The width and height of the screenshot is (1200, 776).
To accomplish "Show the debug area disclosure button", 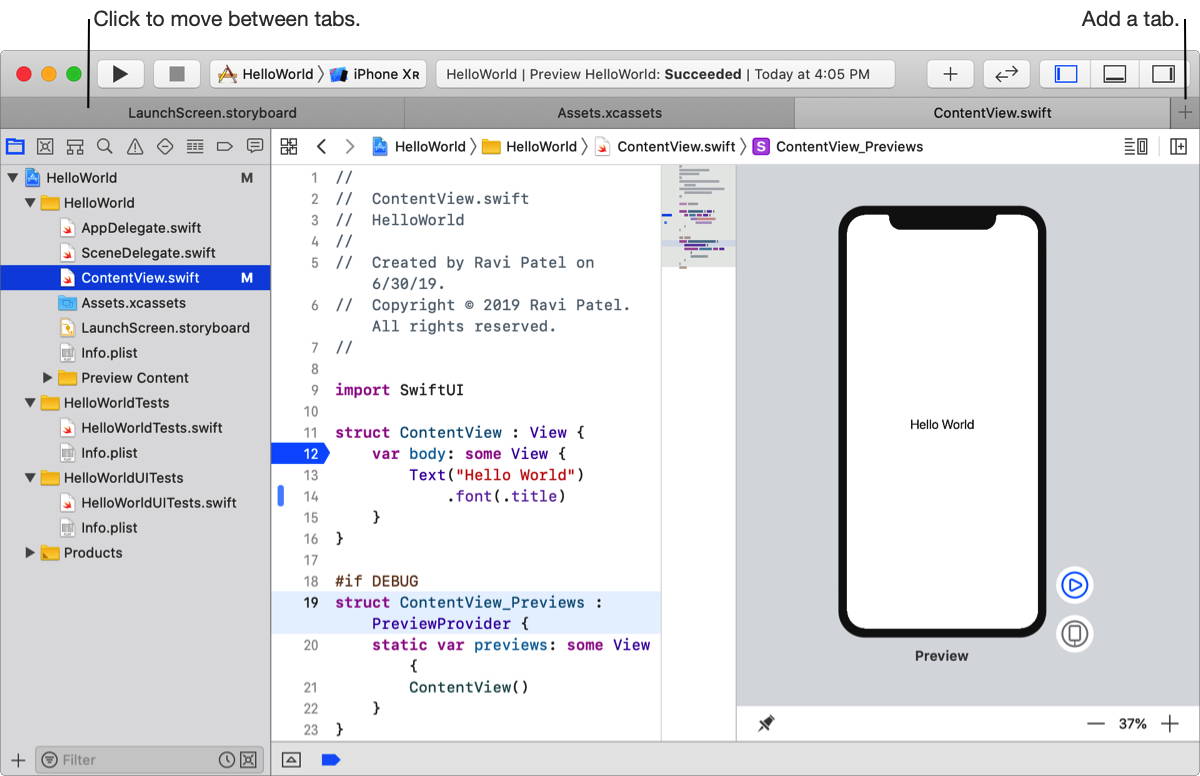I will (x=291, y=760).
